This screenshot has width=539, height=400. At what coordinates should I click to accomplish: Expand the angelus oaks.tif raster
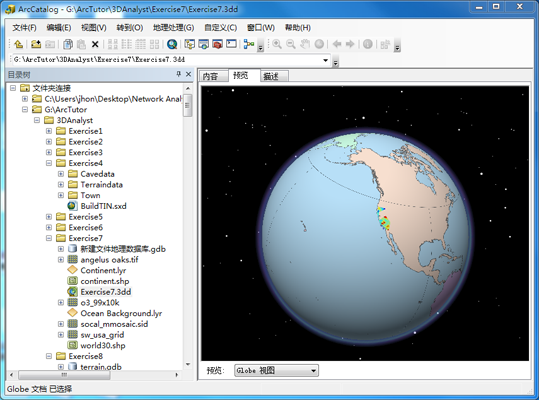61,259
